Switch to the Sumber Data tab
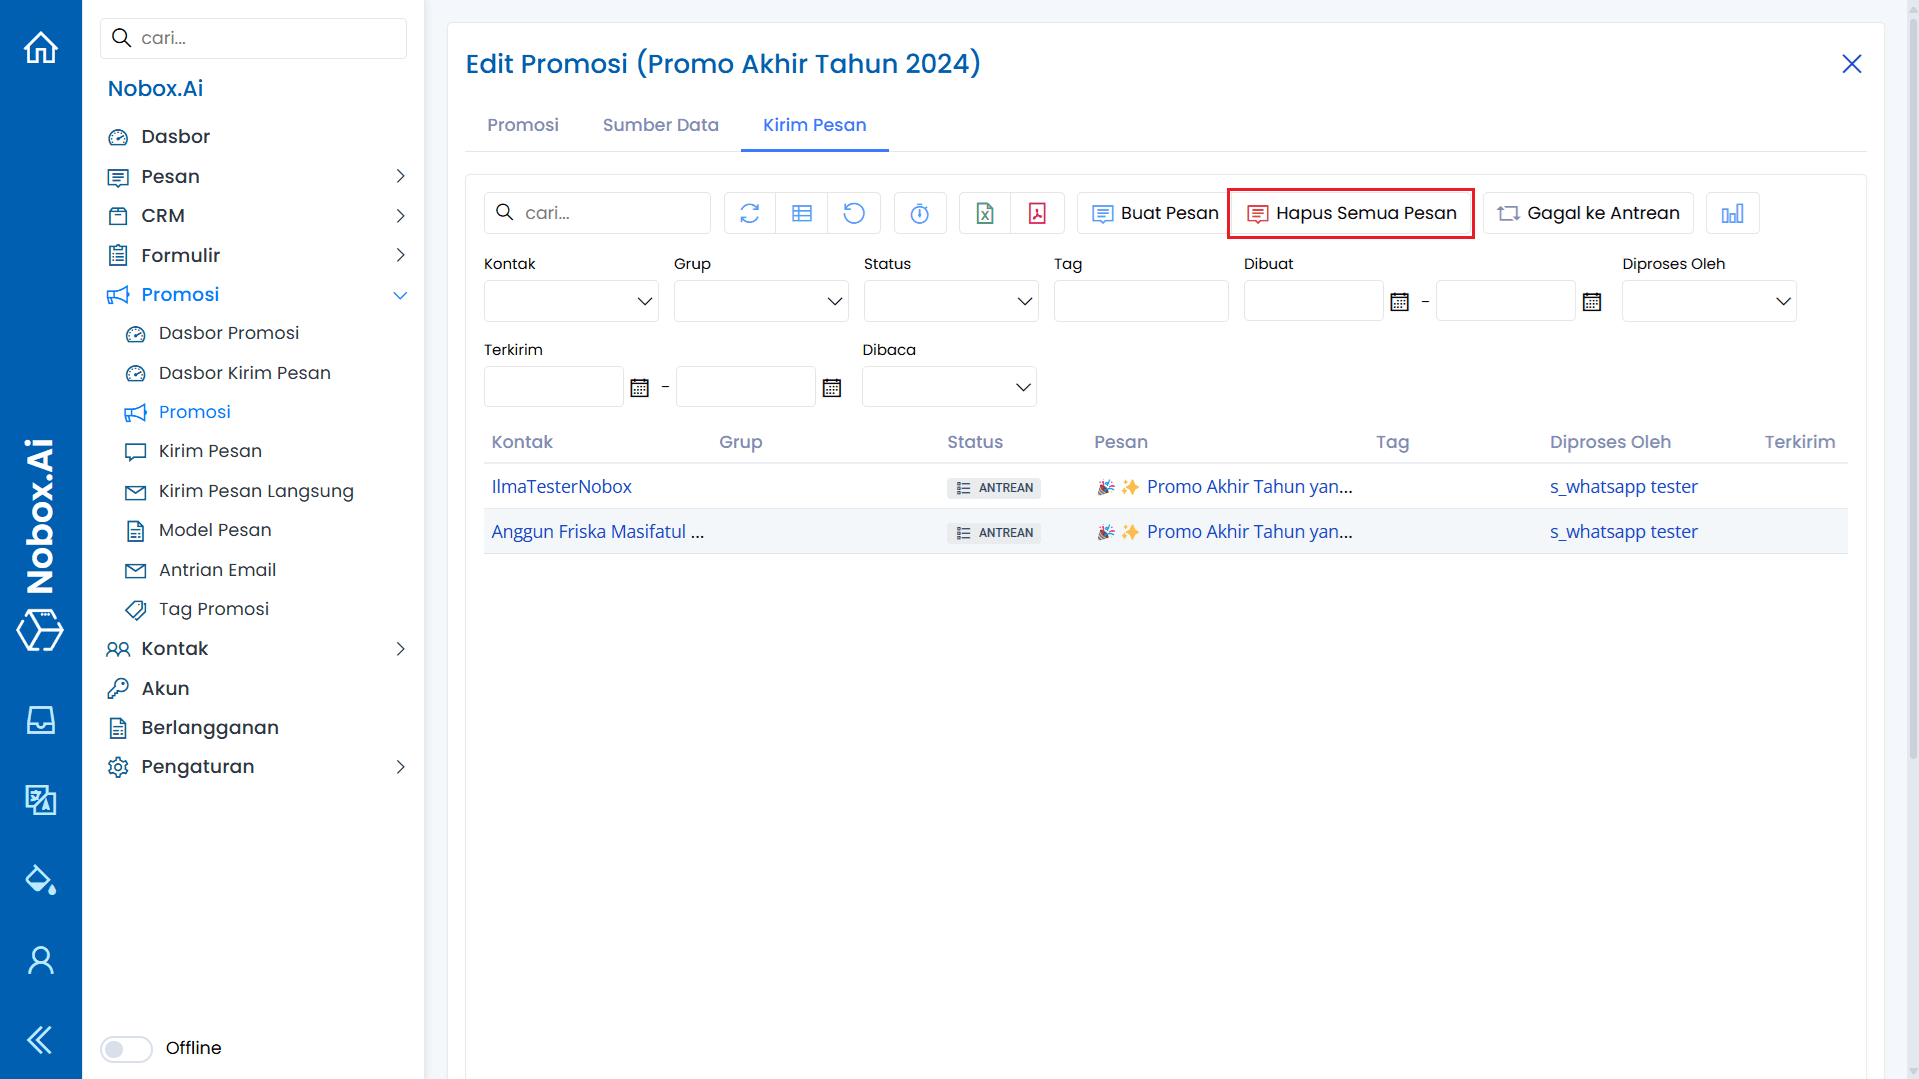 (660, 125)
